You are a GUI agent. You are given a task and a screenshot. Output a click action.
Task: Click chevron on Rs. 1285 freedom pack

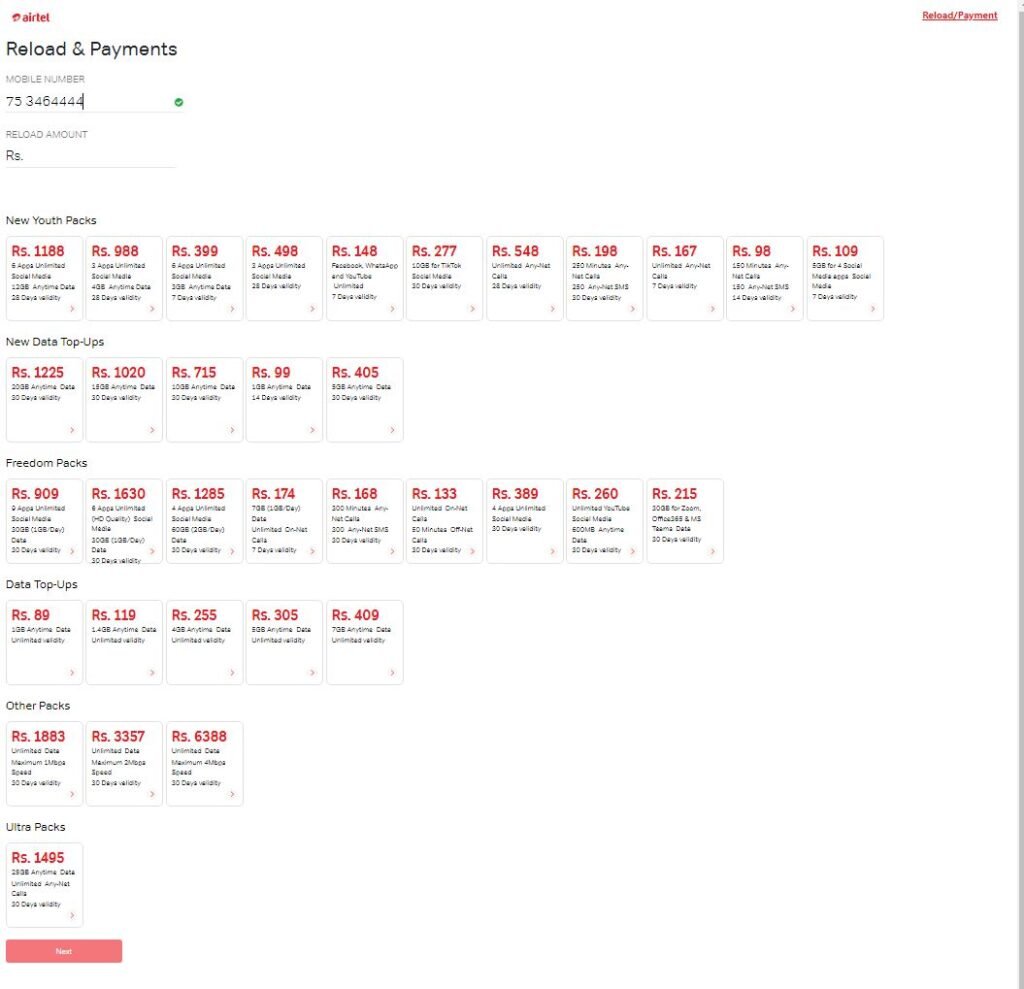232,551
